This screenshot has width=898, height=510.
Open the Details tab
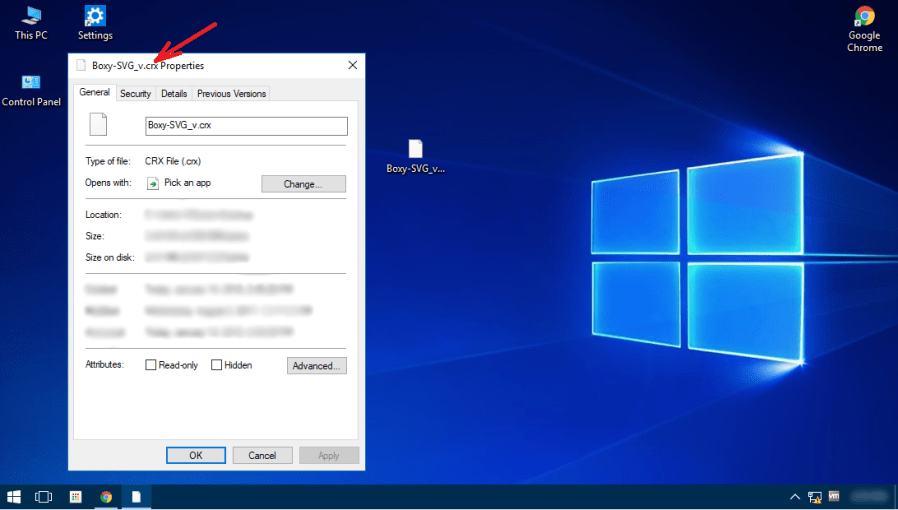coord(174,94)
